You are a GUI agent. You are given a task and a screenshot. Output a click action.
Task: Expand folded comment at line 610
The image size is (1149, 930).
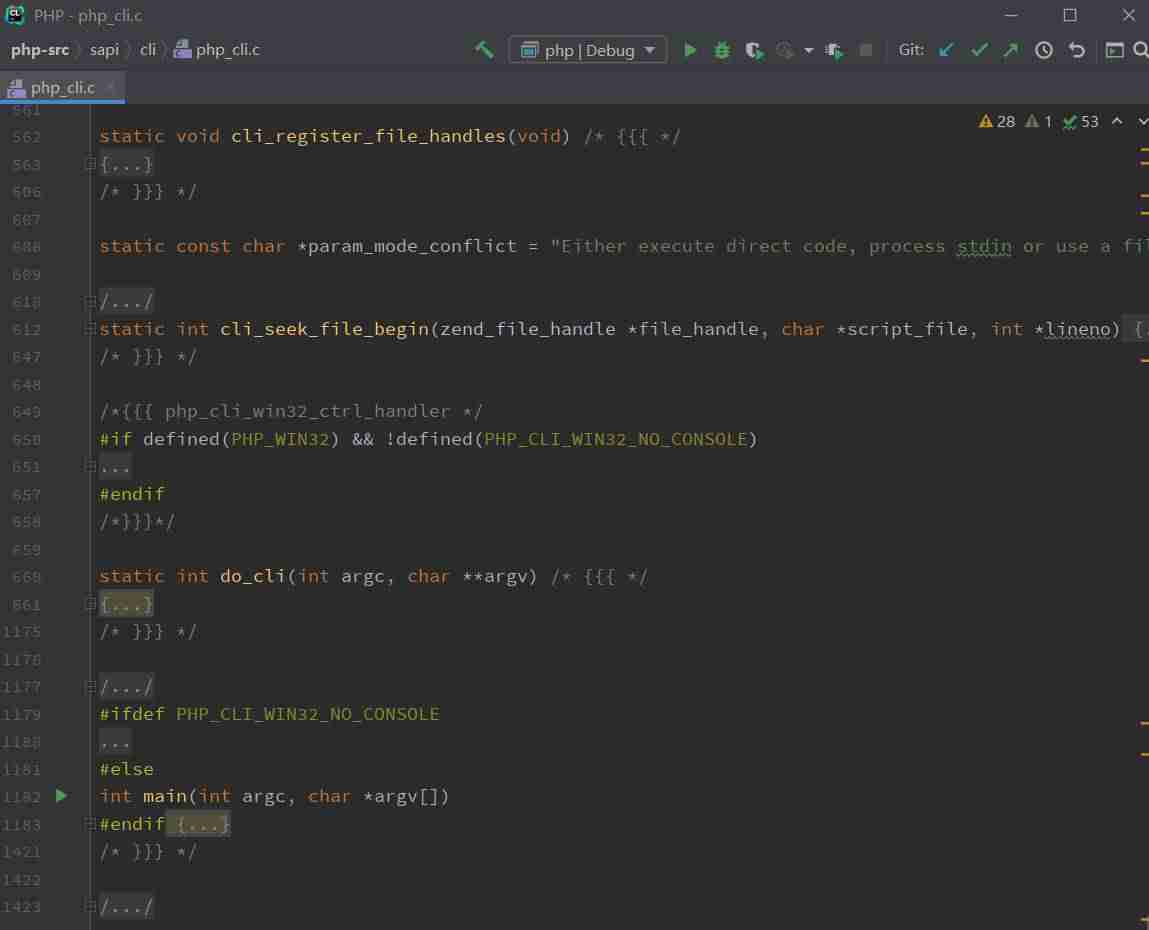click(126, 301)
